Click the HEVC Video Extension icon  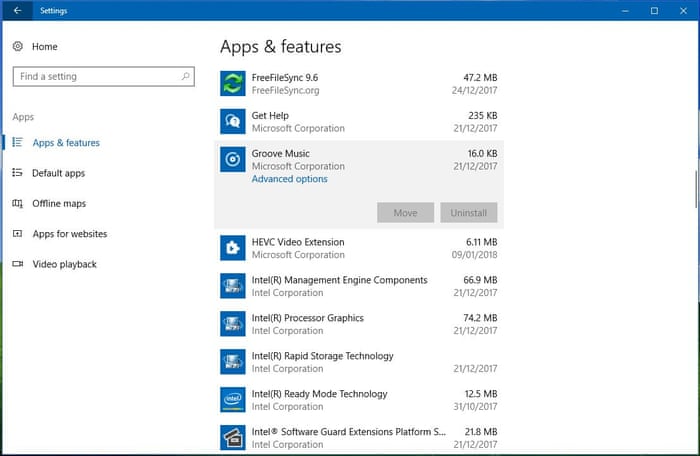232,248
